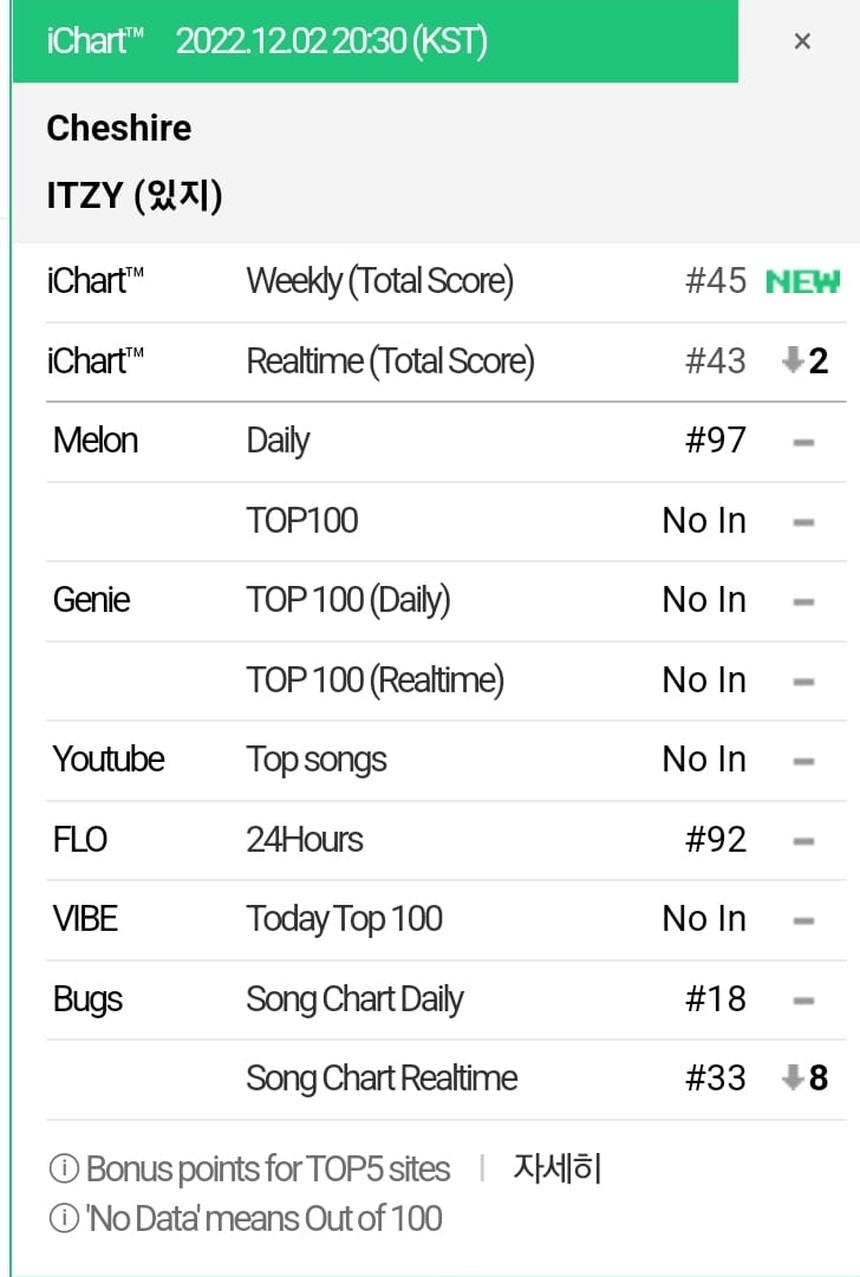Click the artist name ITZY (있지)
This screenshot has height=1277, width=860.
point(134,196)
